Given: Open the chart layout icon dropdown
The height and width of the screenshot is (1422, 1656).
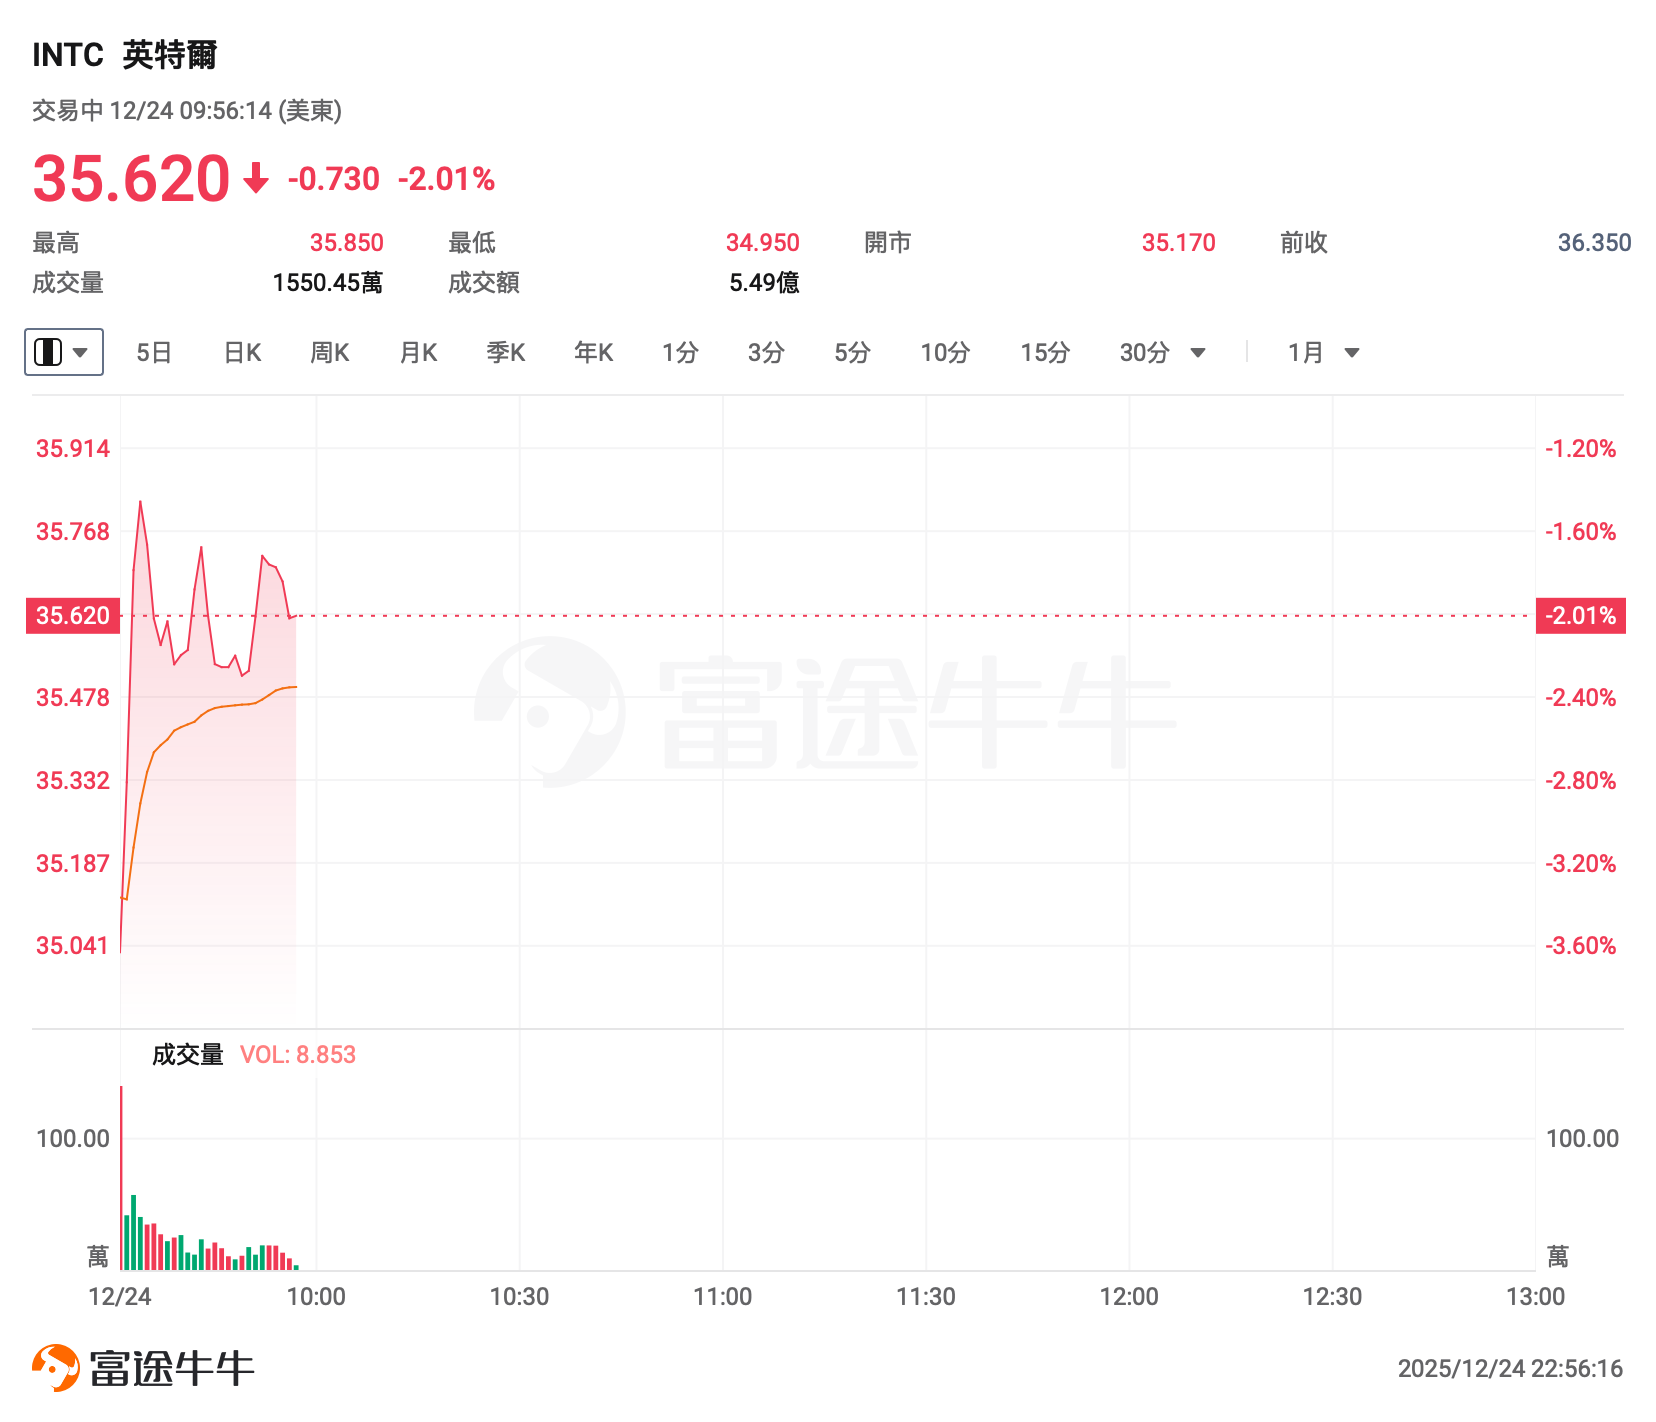Looking at the screenshot, I should click(x=63, y=352).
